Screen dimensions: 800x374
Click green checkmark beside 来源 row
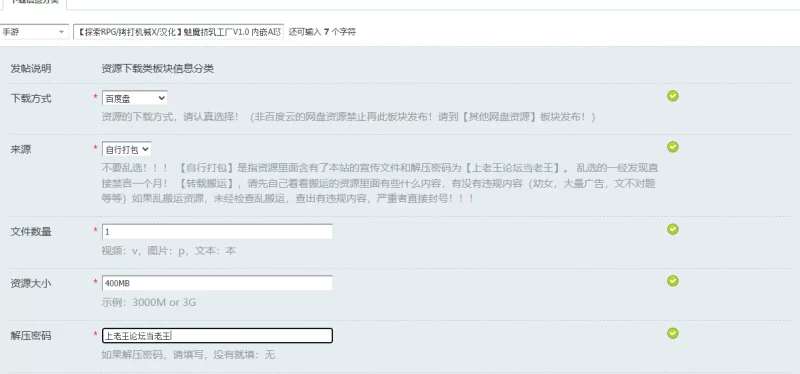click(x=672, y=147)
